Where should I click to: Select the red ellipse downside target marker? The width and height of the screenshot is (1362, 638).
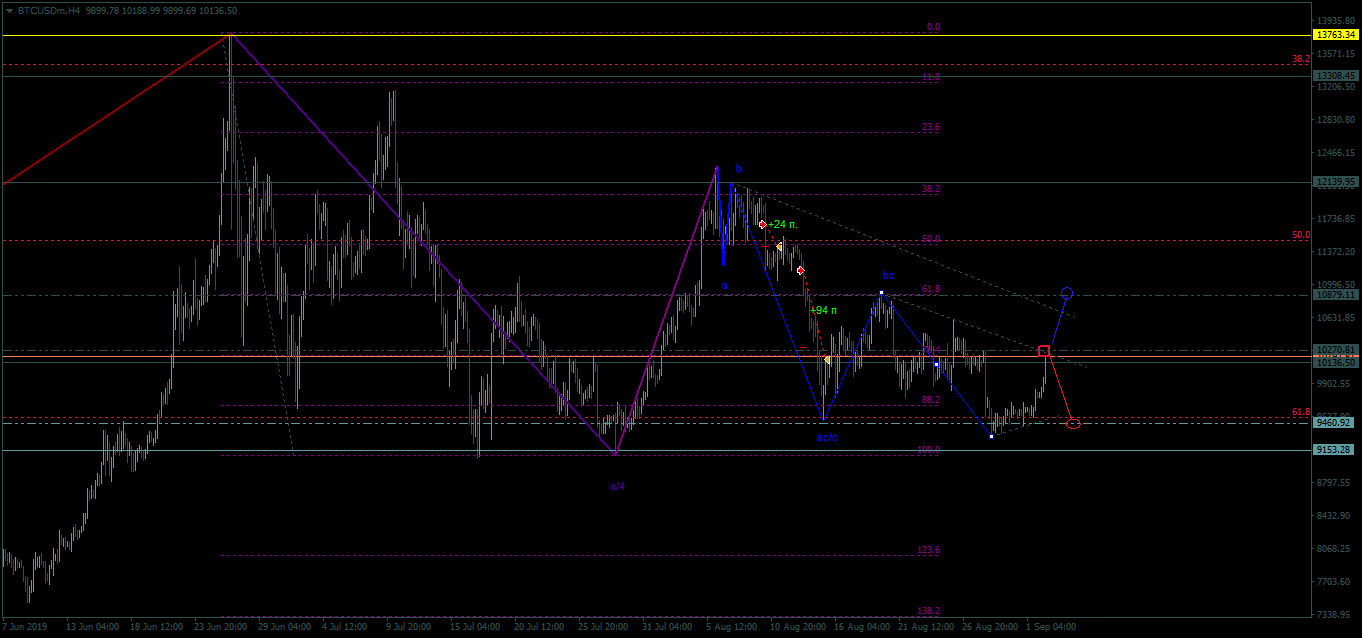tap(1073, 424)
